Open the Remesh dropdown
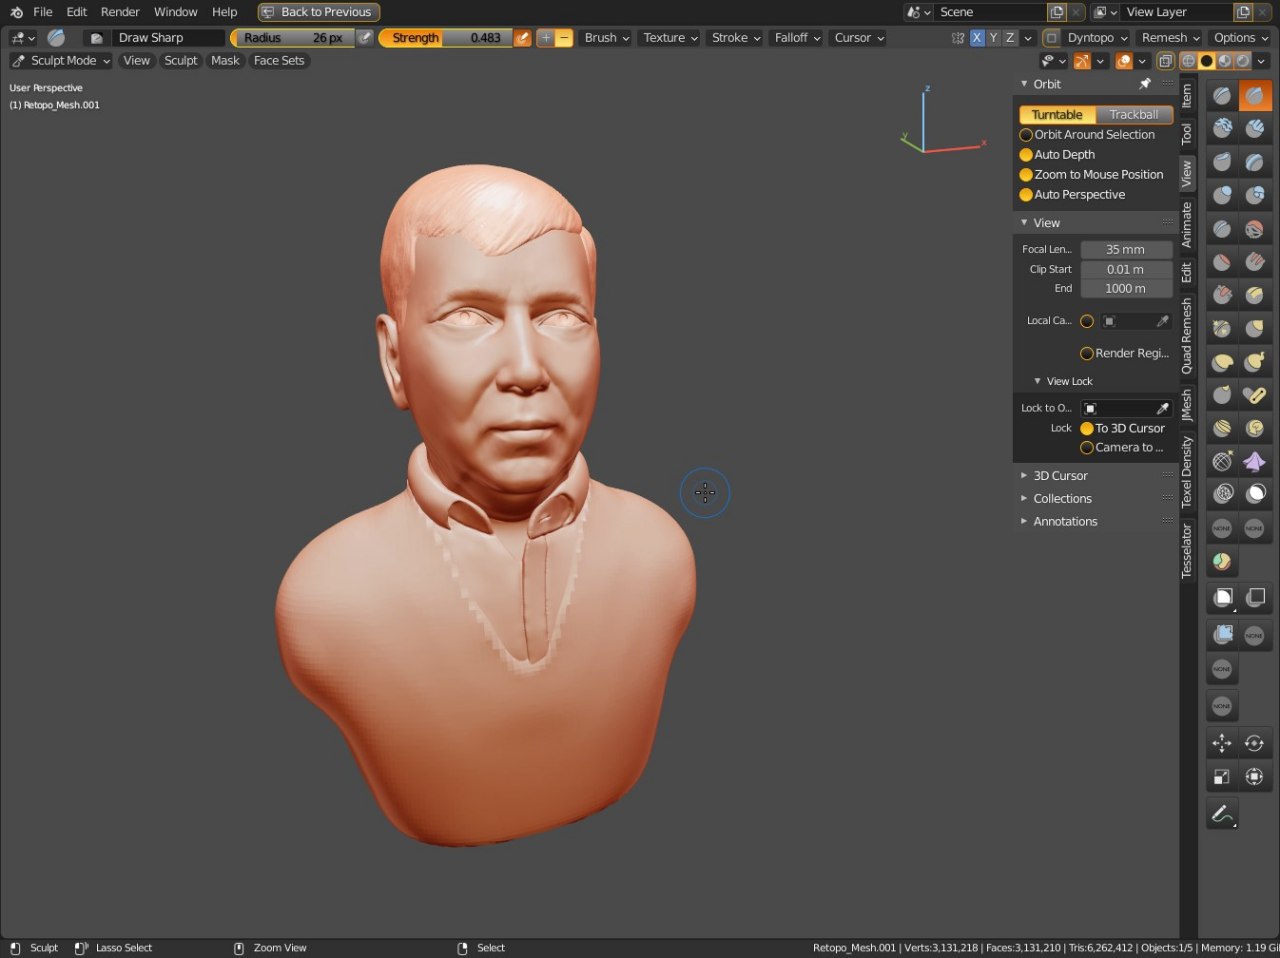The image size is (1280, 958). tap(1171, 38)
